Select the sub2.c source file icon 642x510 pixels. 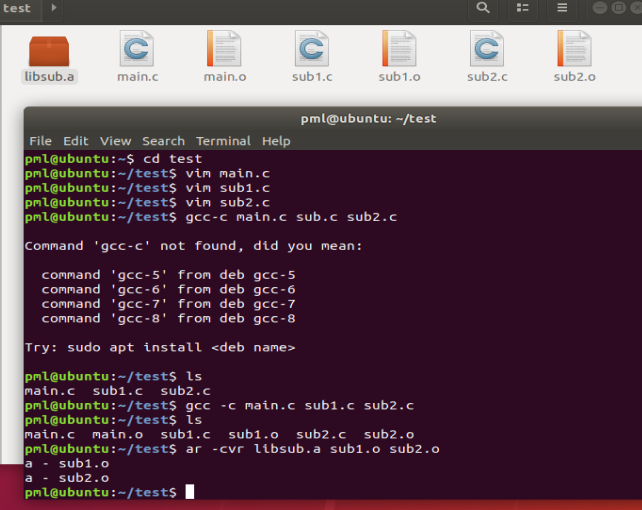tap(487, 49)
